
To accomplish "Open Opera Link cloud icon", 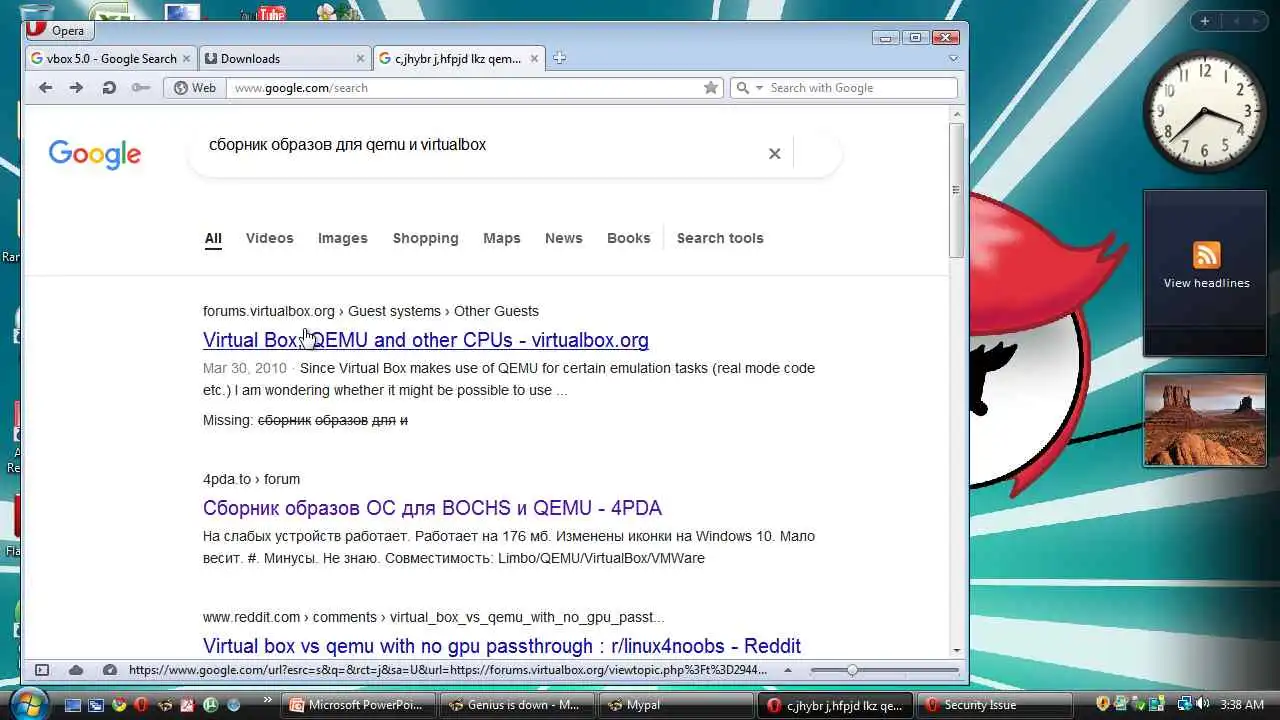I will (76, 670).
